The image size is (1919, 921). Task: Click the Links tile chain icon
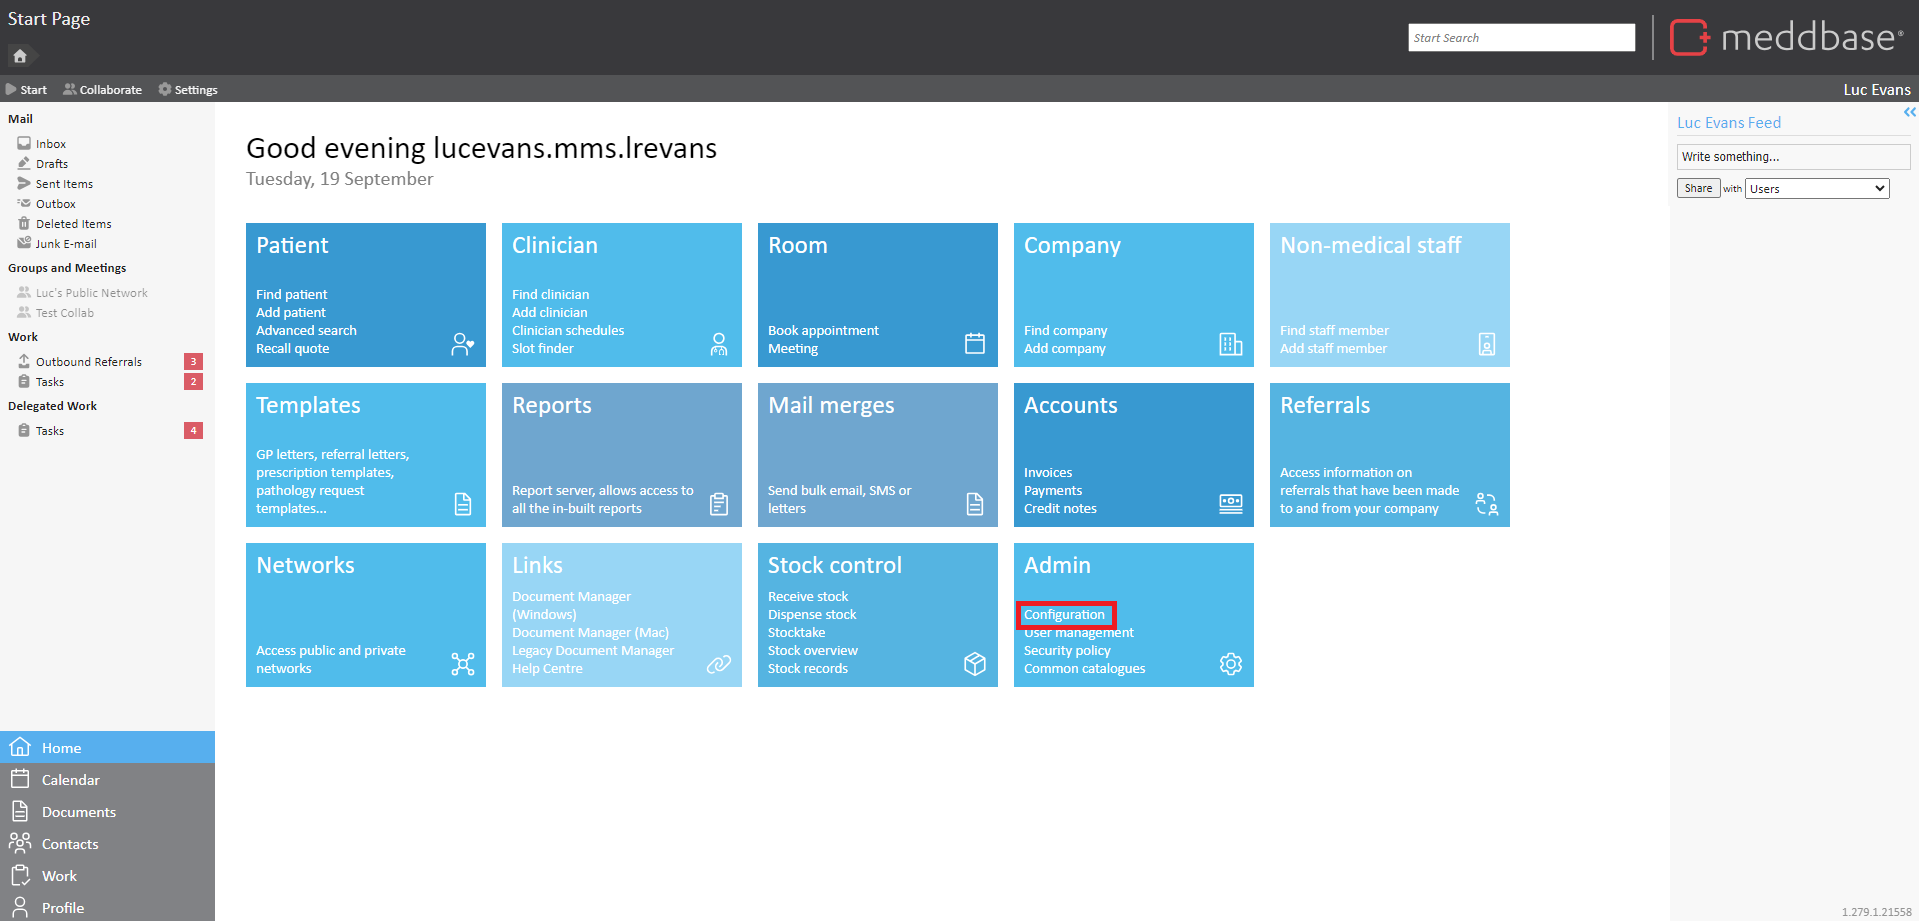click(718, 664)
